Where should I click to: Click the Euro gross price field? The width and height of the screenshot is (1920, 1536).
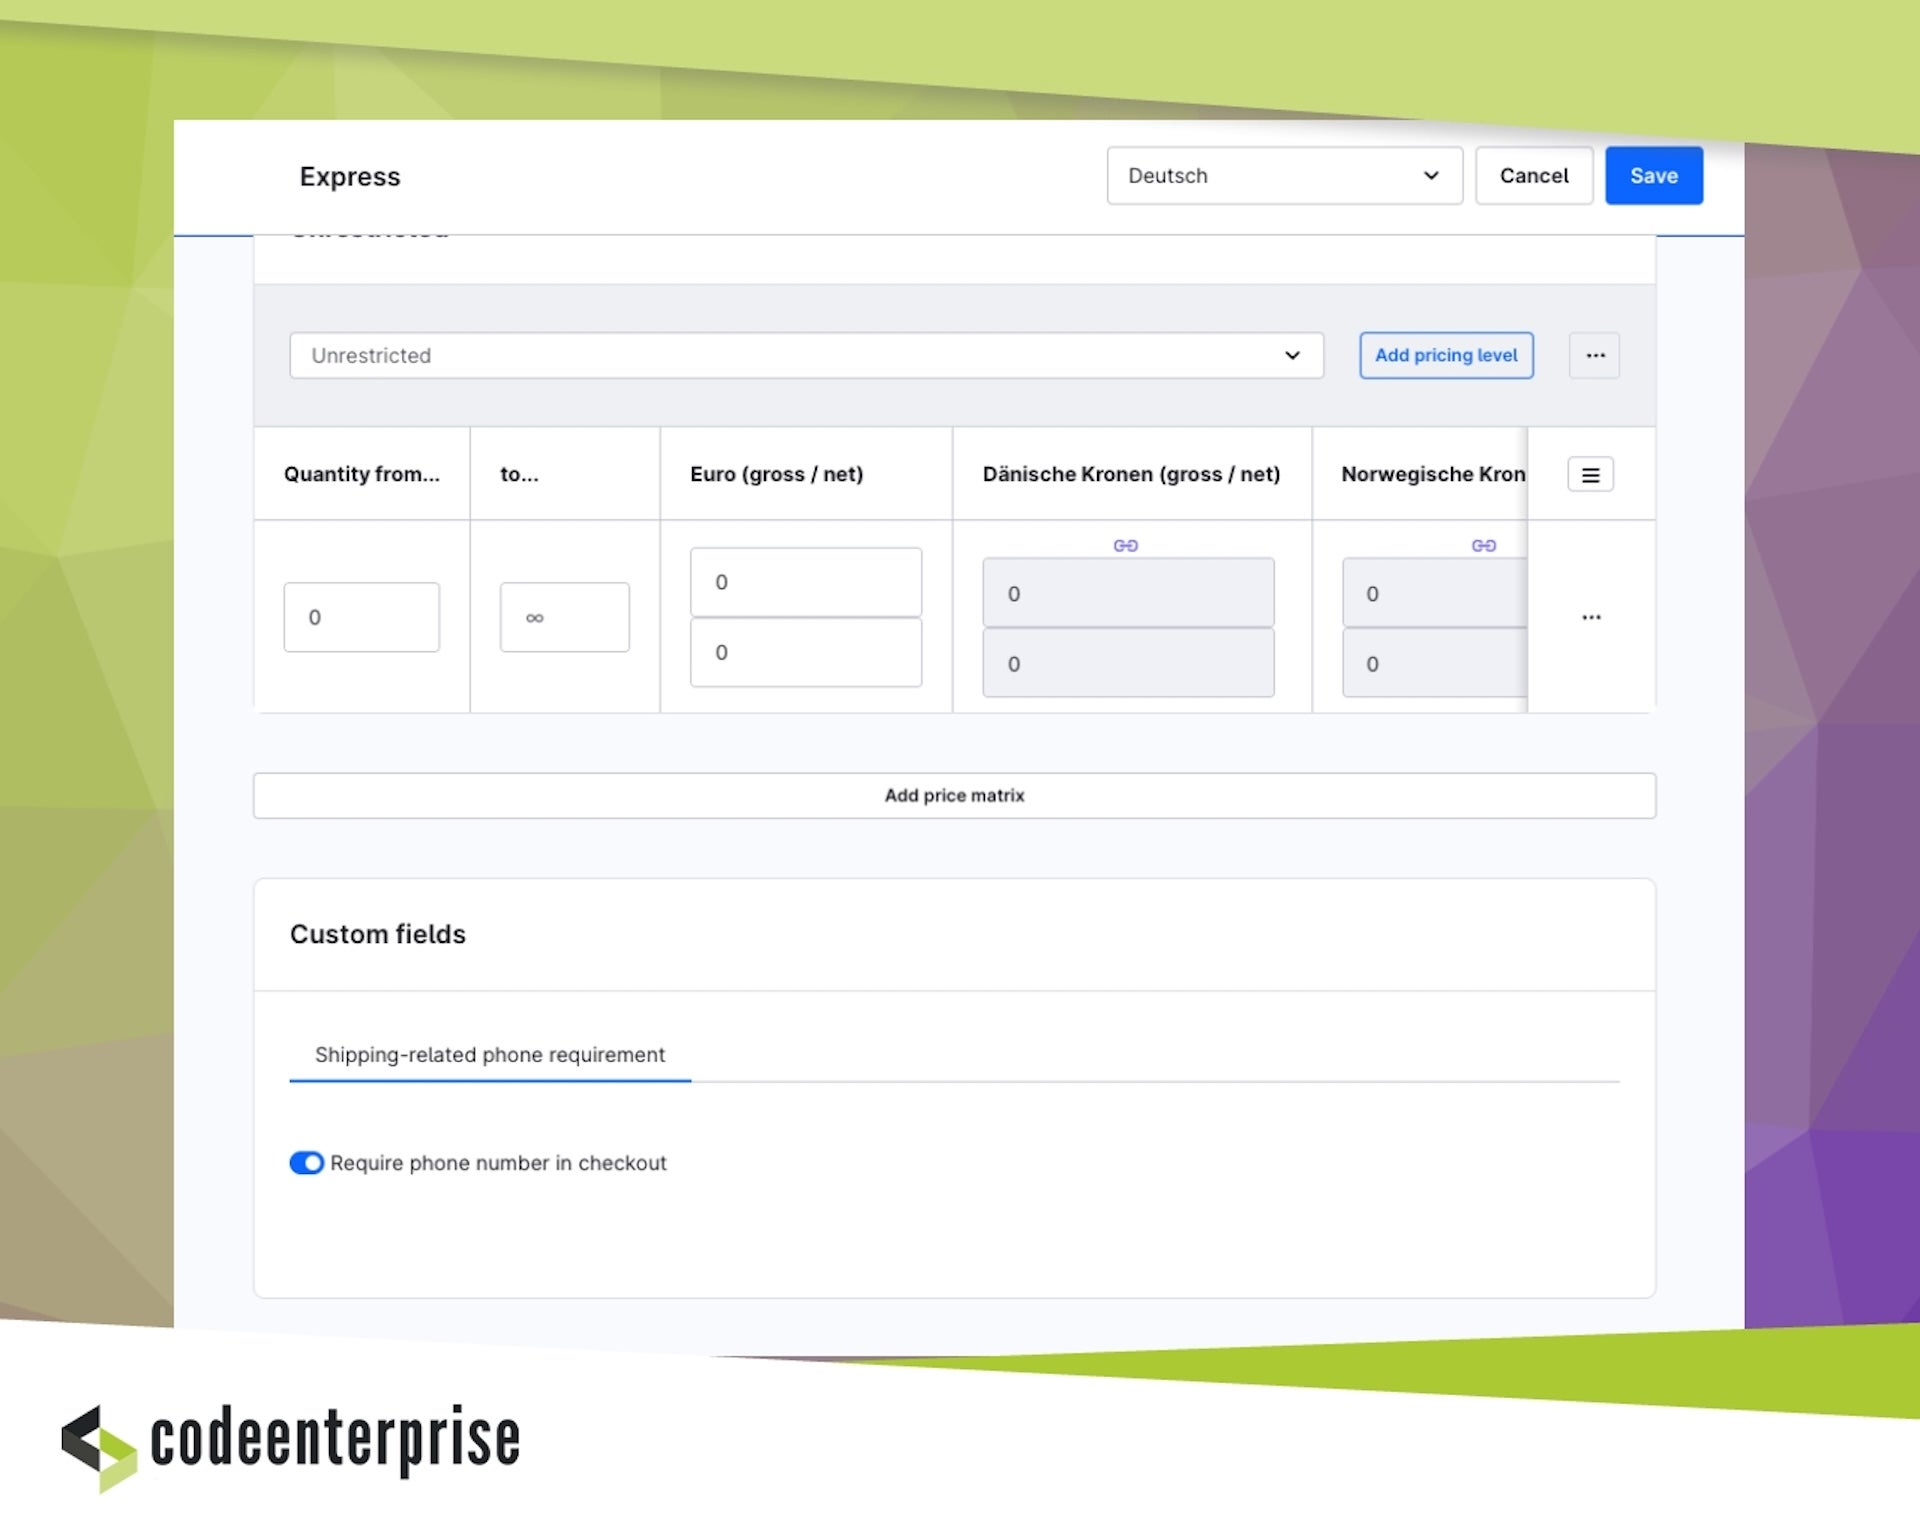[805, 582]
